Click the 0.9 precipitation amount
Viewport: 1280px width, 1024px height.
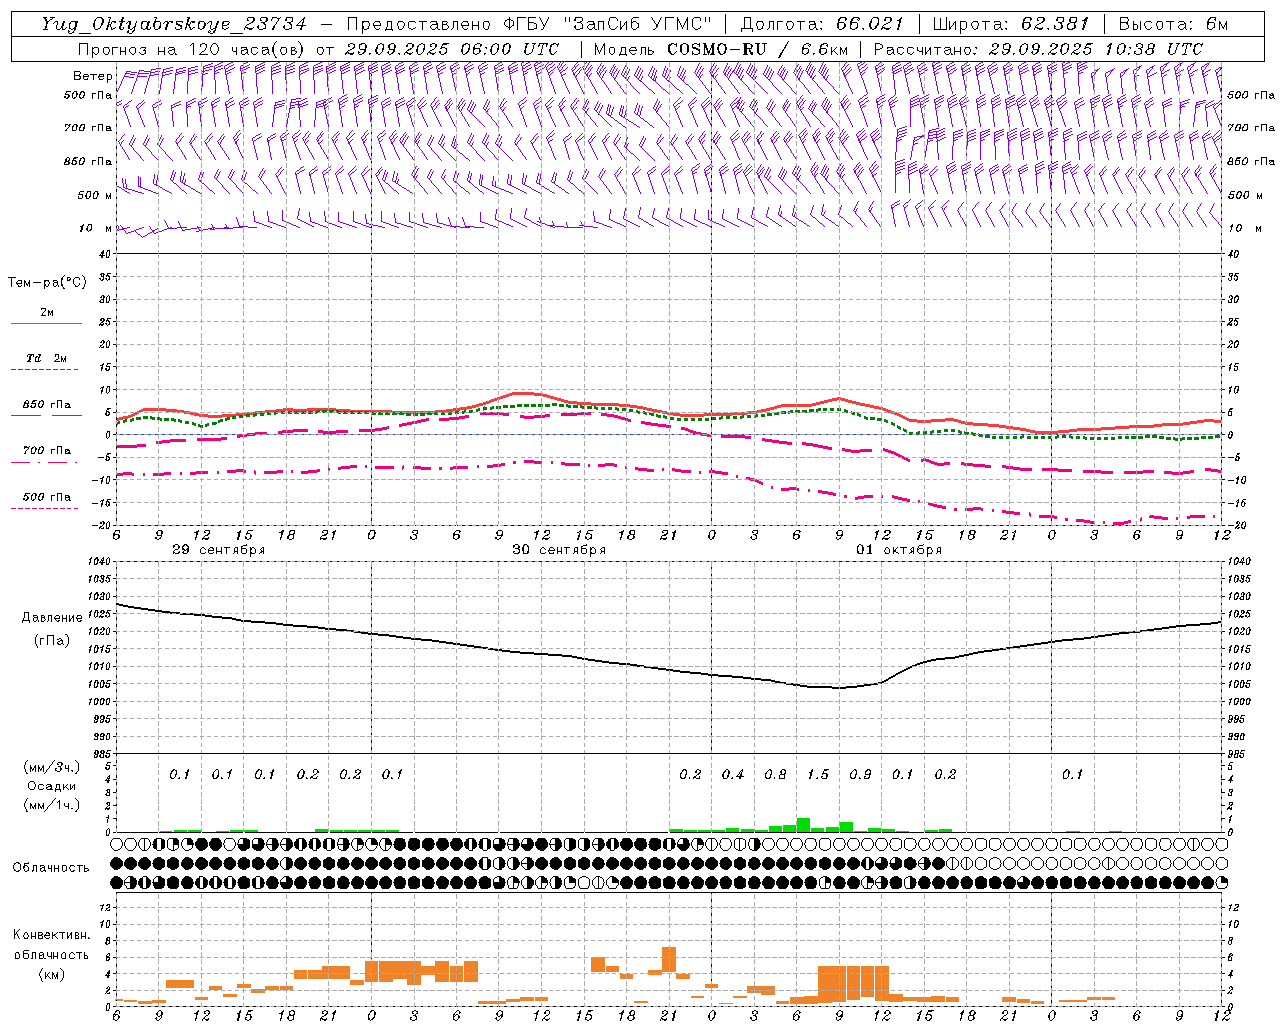pyautogui.click(x=860, y=774)
